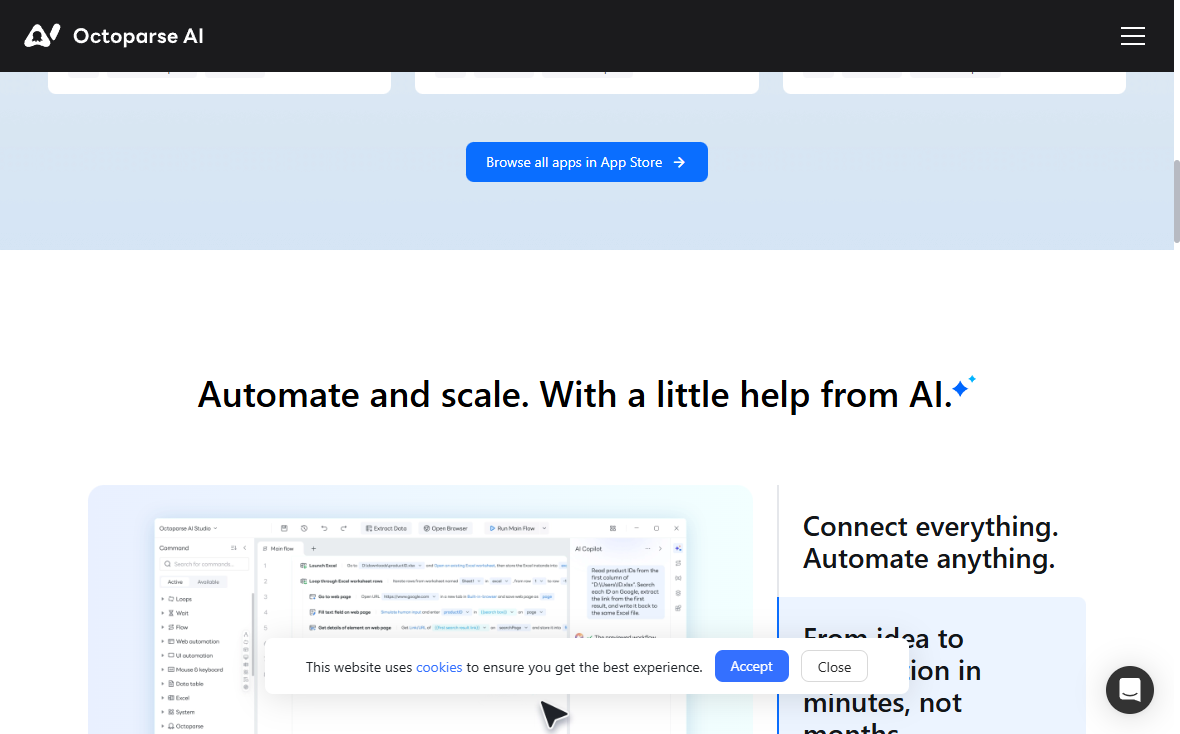Accept the cookies notice

point(751,666)
